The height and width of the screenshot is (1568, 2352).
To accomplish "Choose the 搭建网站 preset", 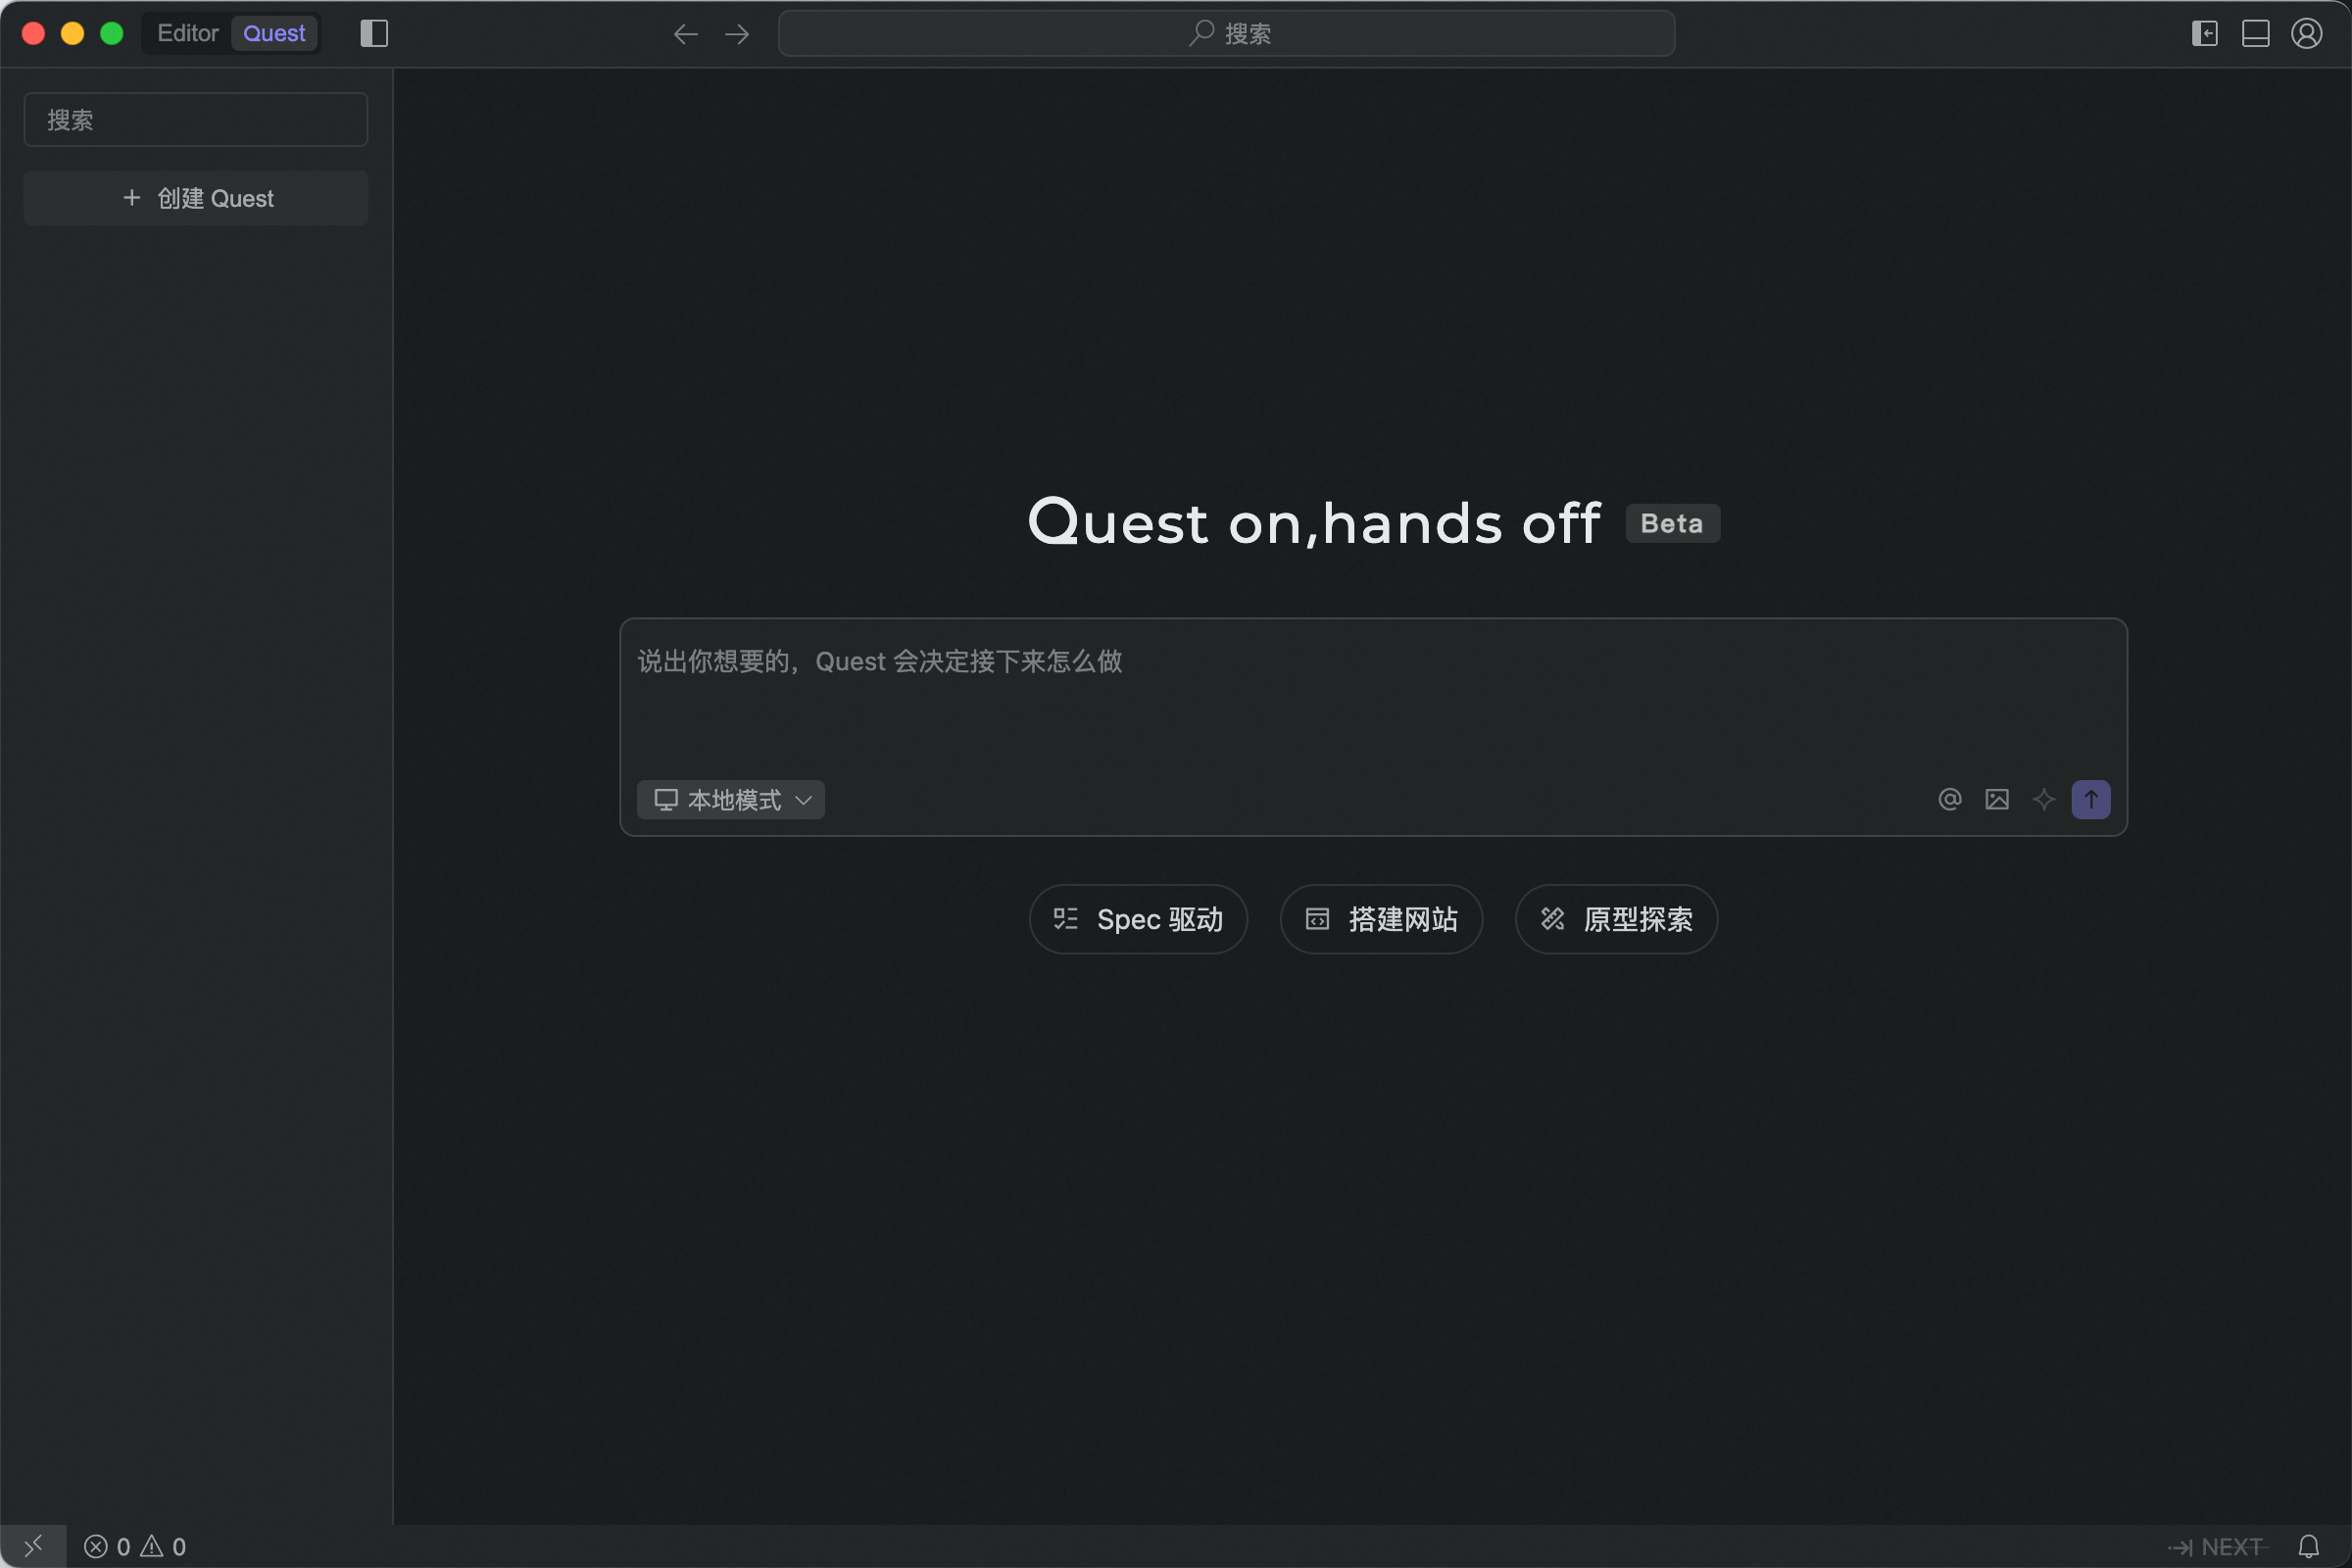I will coord(1381,918).
